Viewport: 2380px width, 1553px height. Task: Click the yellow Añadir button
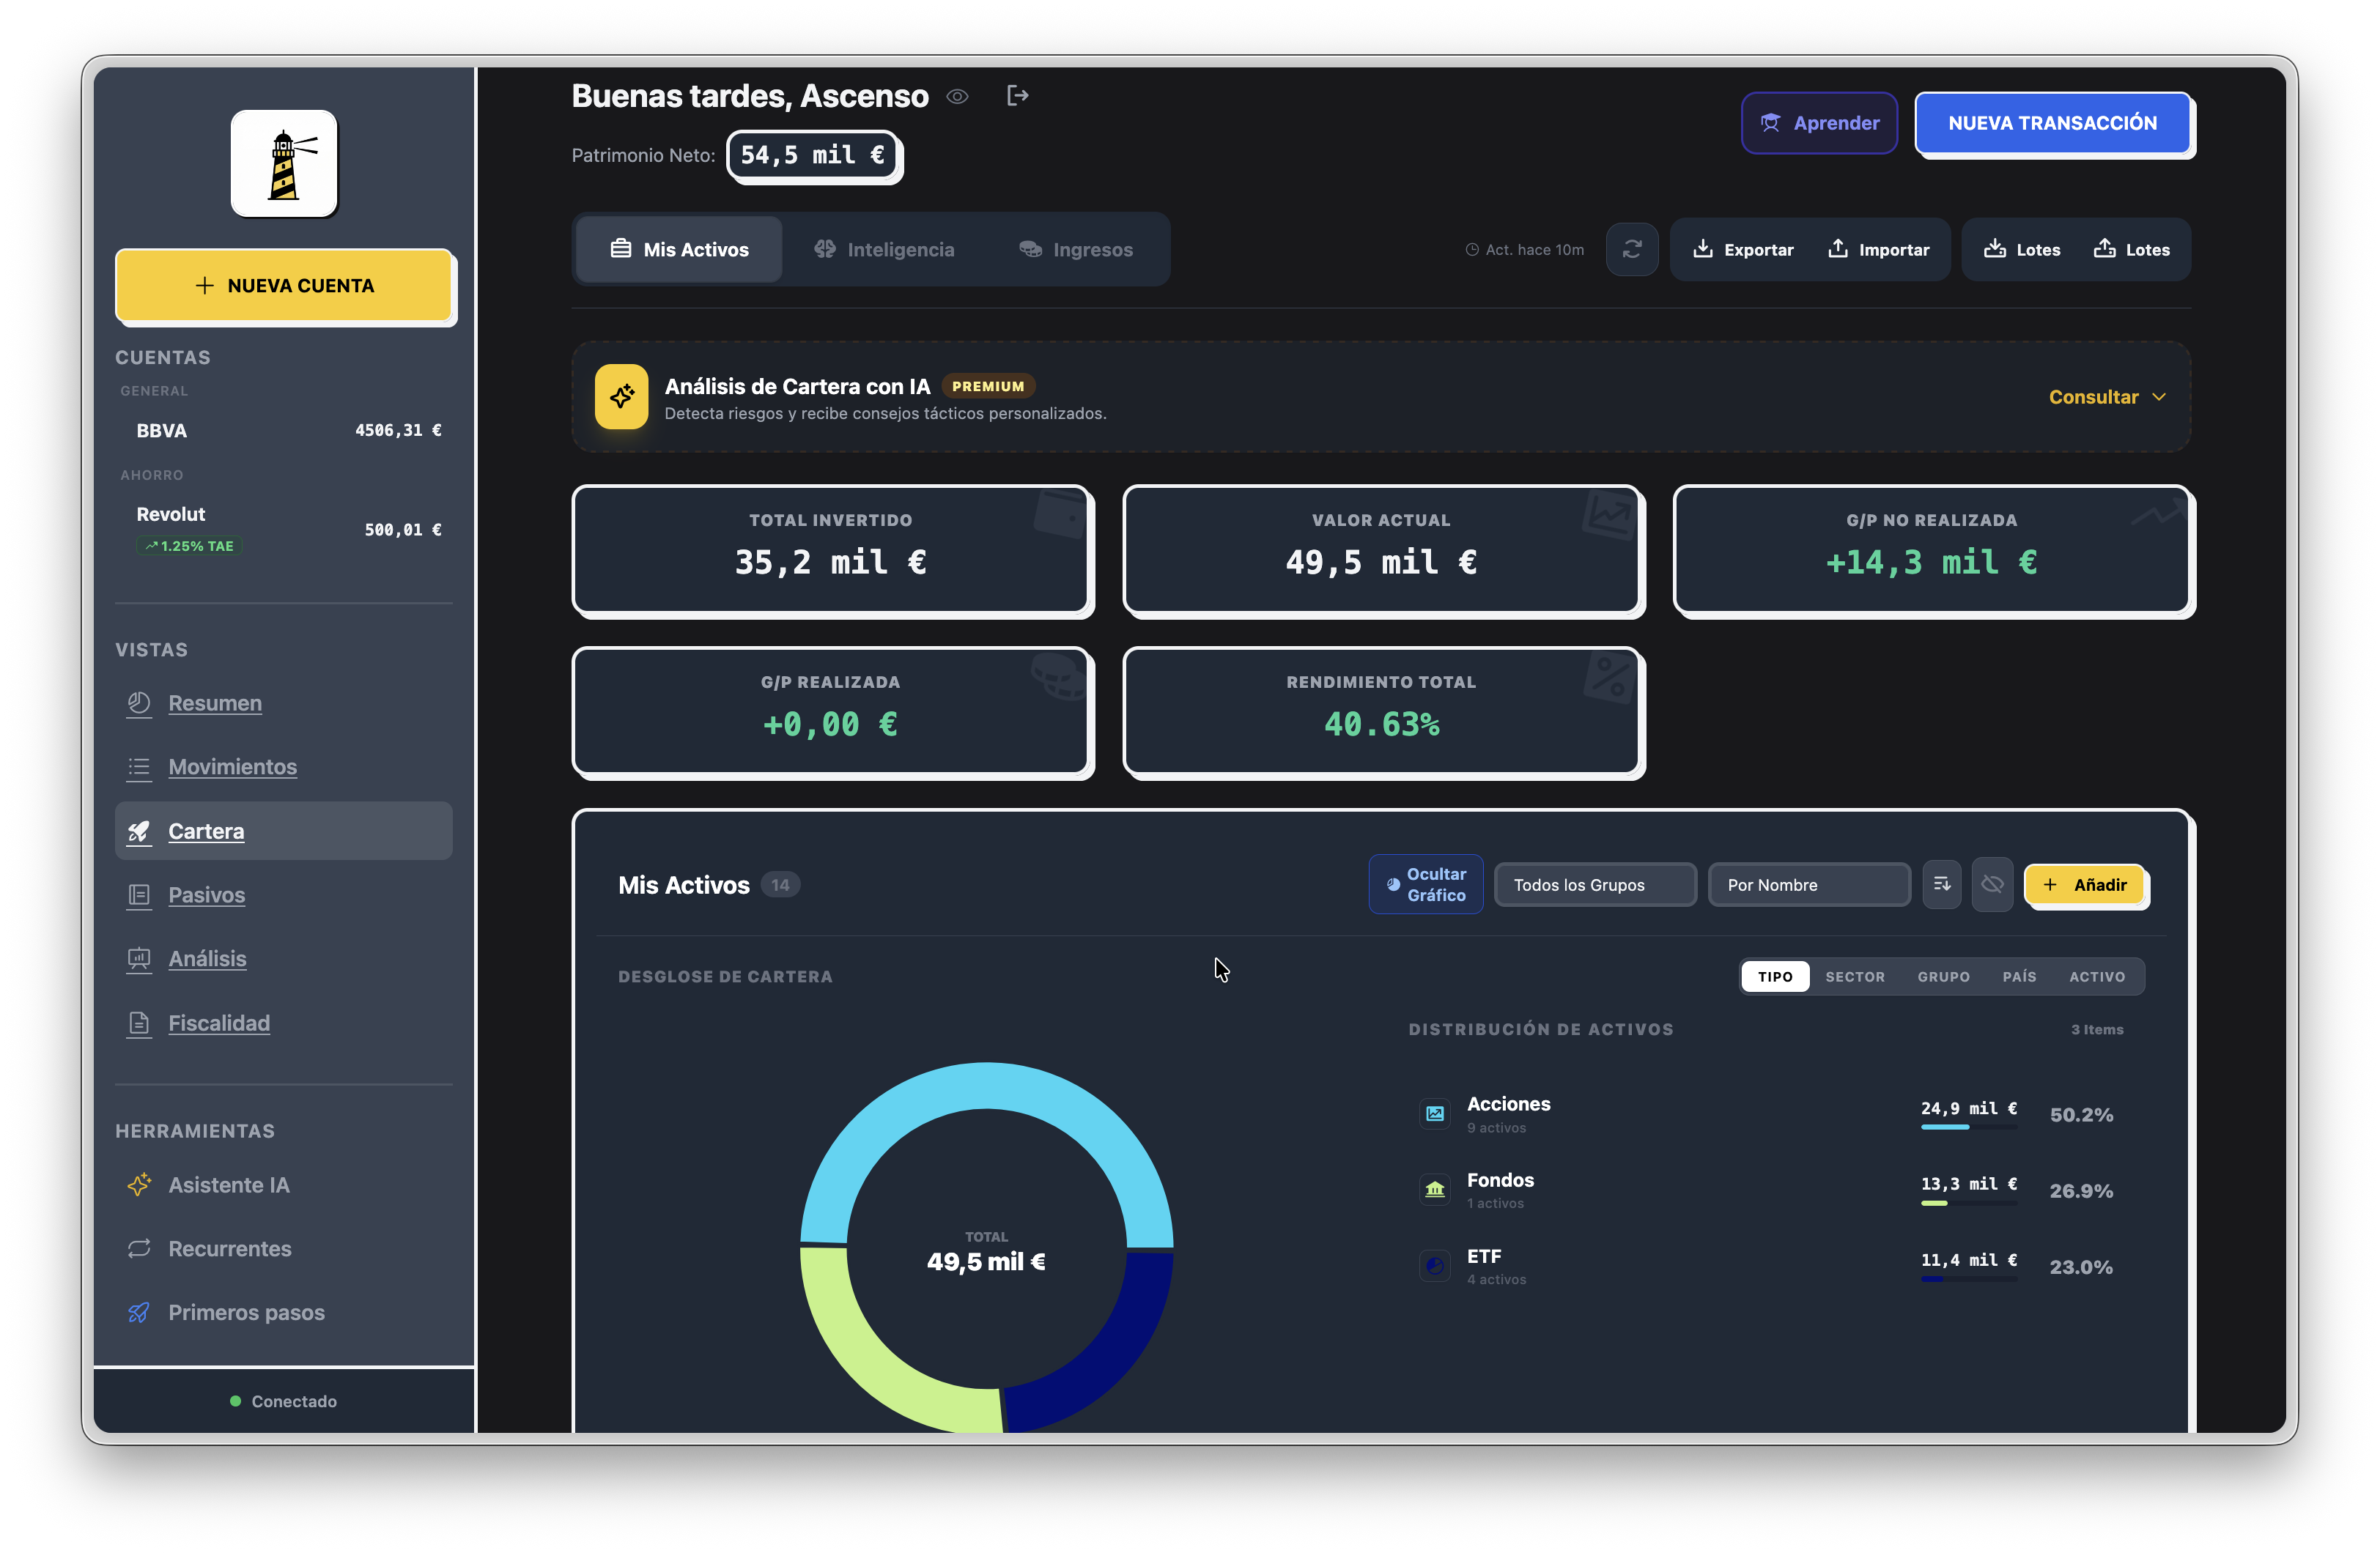(x=2085, y=885)
